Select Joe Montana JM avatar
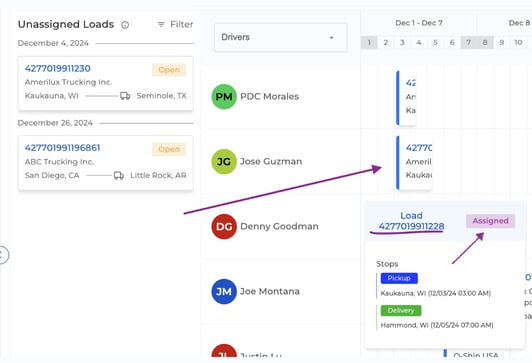The height and width of the screenshot is (363, 532). click(x=224, y=291)
